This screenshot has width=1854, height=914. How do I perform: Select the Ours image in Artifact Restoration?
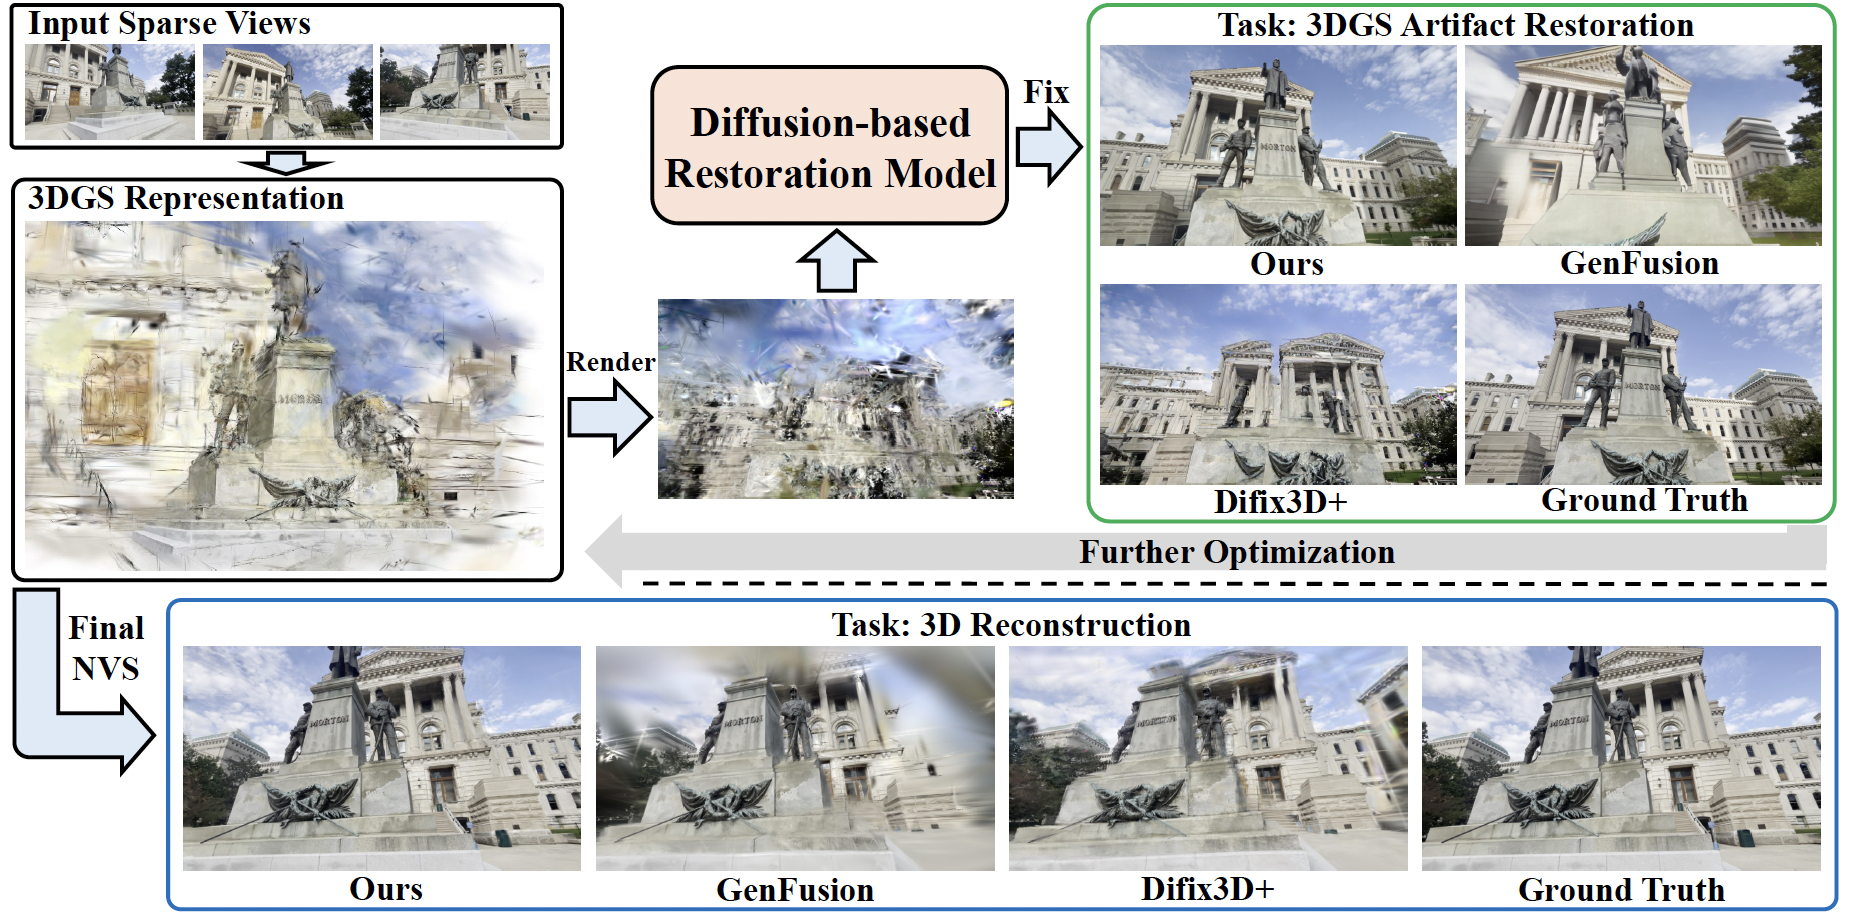[x=1278, y=145]
